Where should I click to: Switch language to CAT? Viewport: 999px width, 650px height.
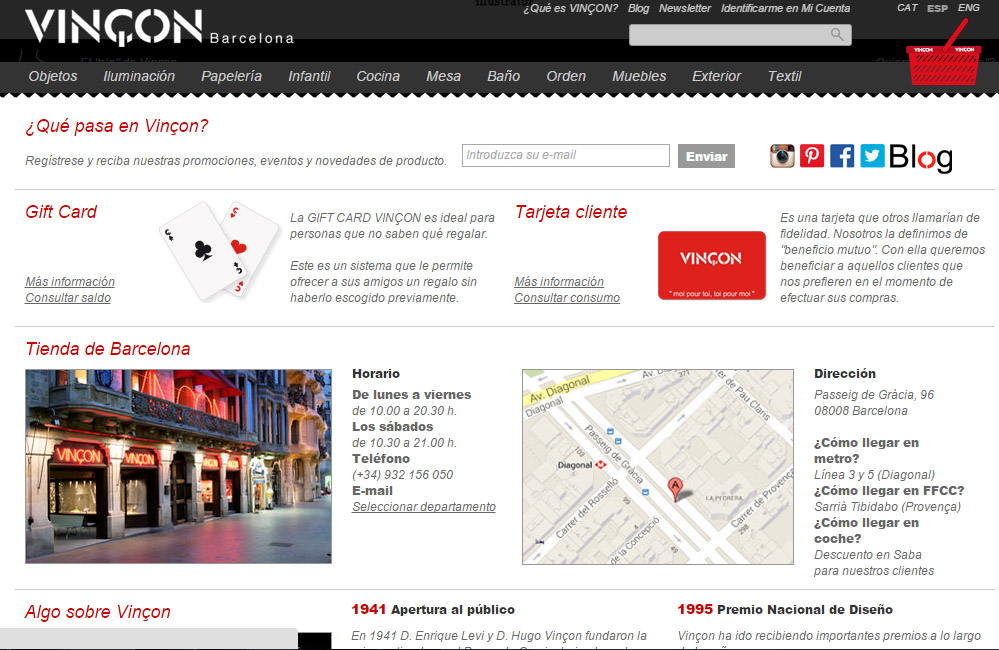(x=907, y=8)
